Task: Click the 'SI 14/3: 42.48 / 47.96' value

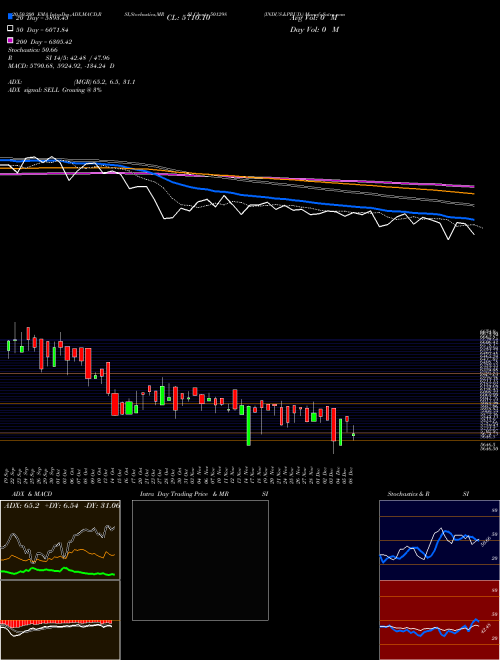Action: click(x=77, y=58)
